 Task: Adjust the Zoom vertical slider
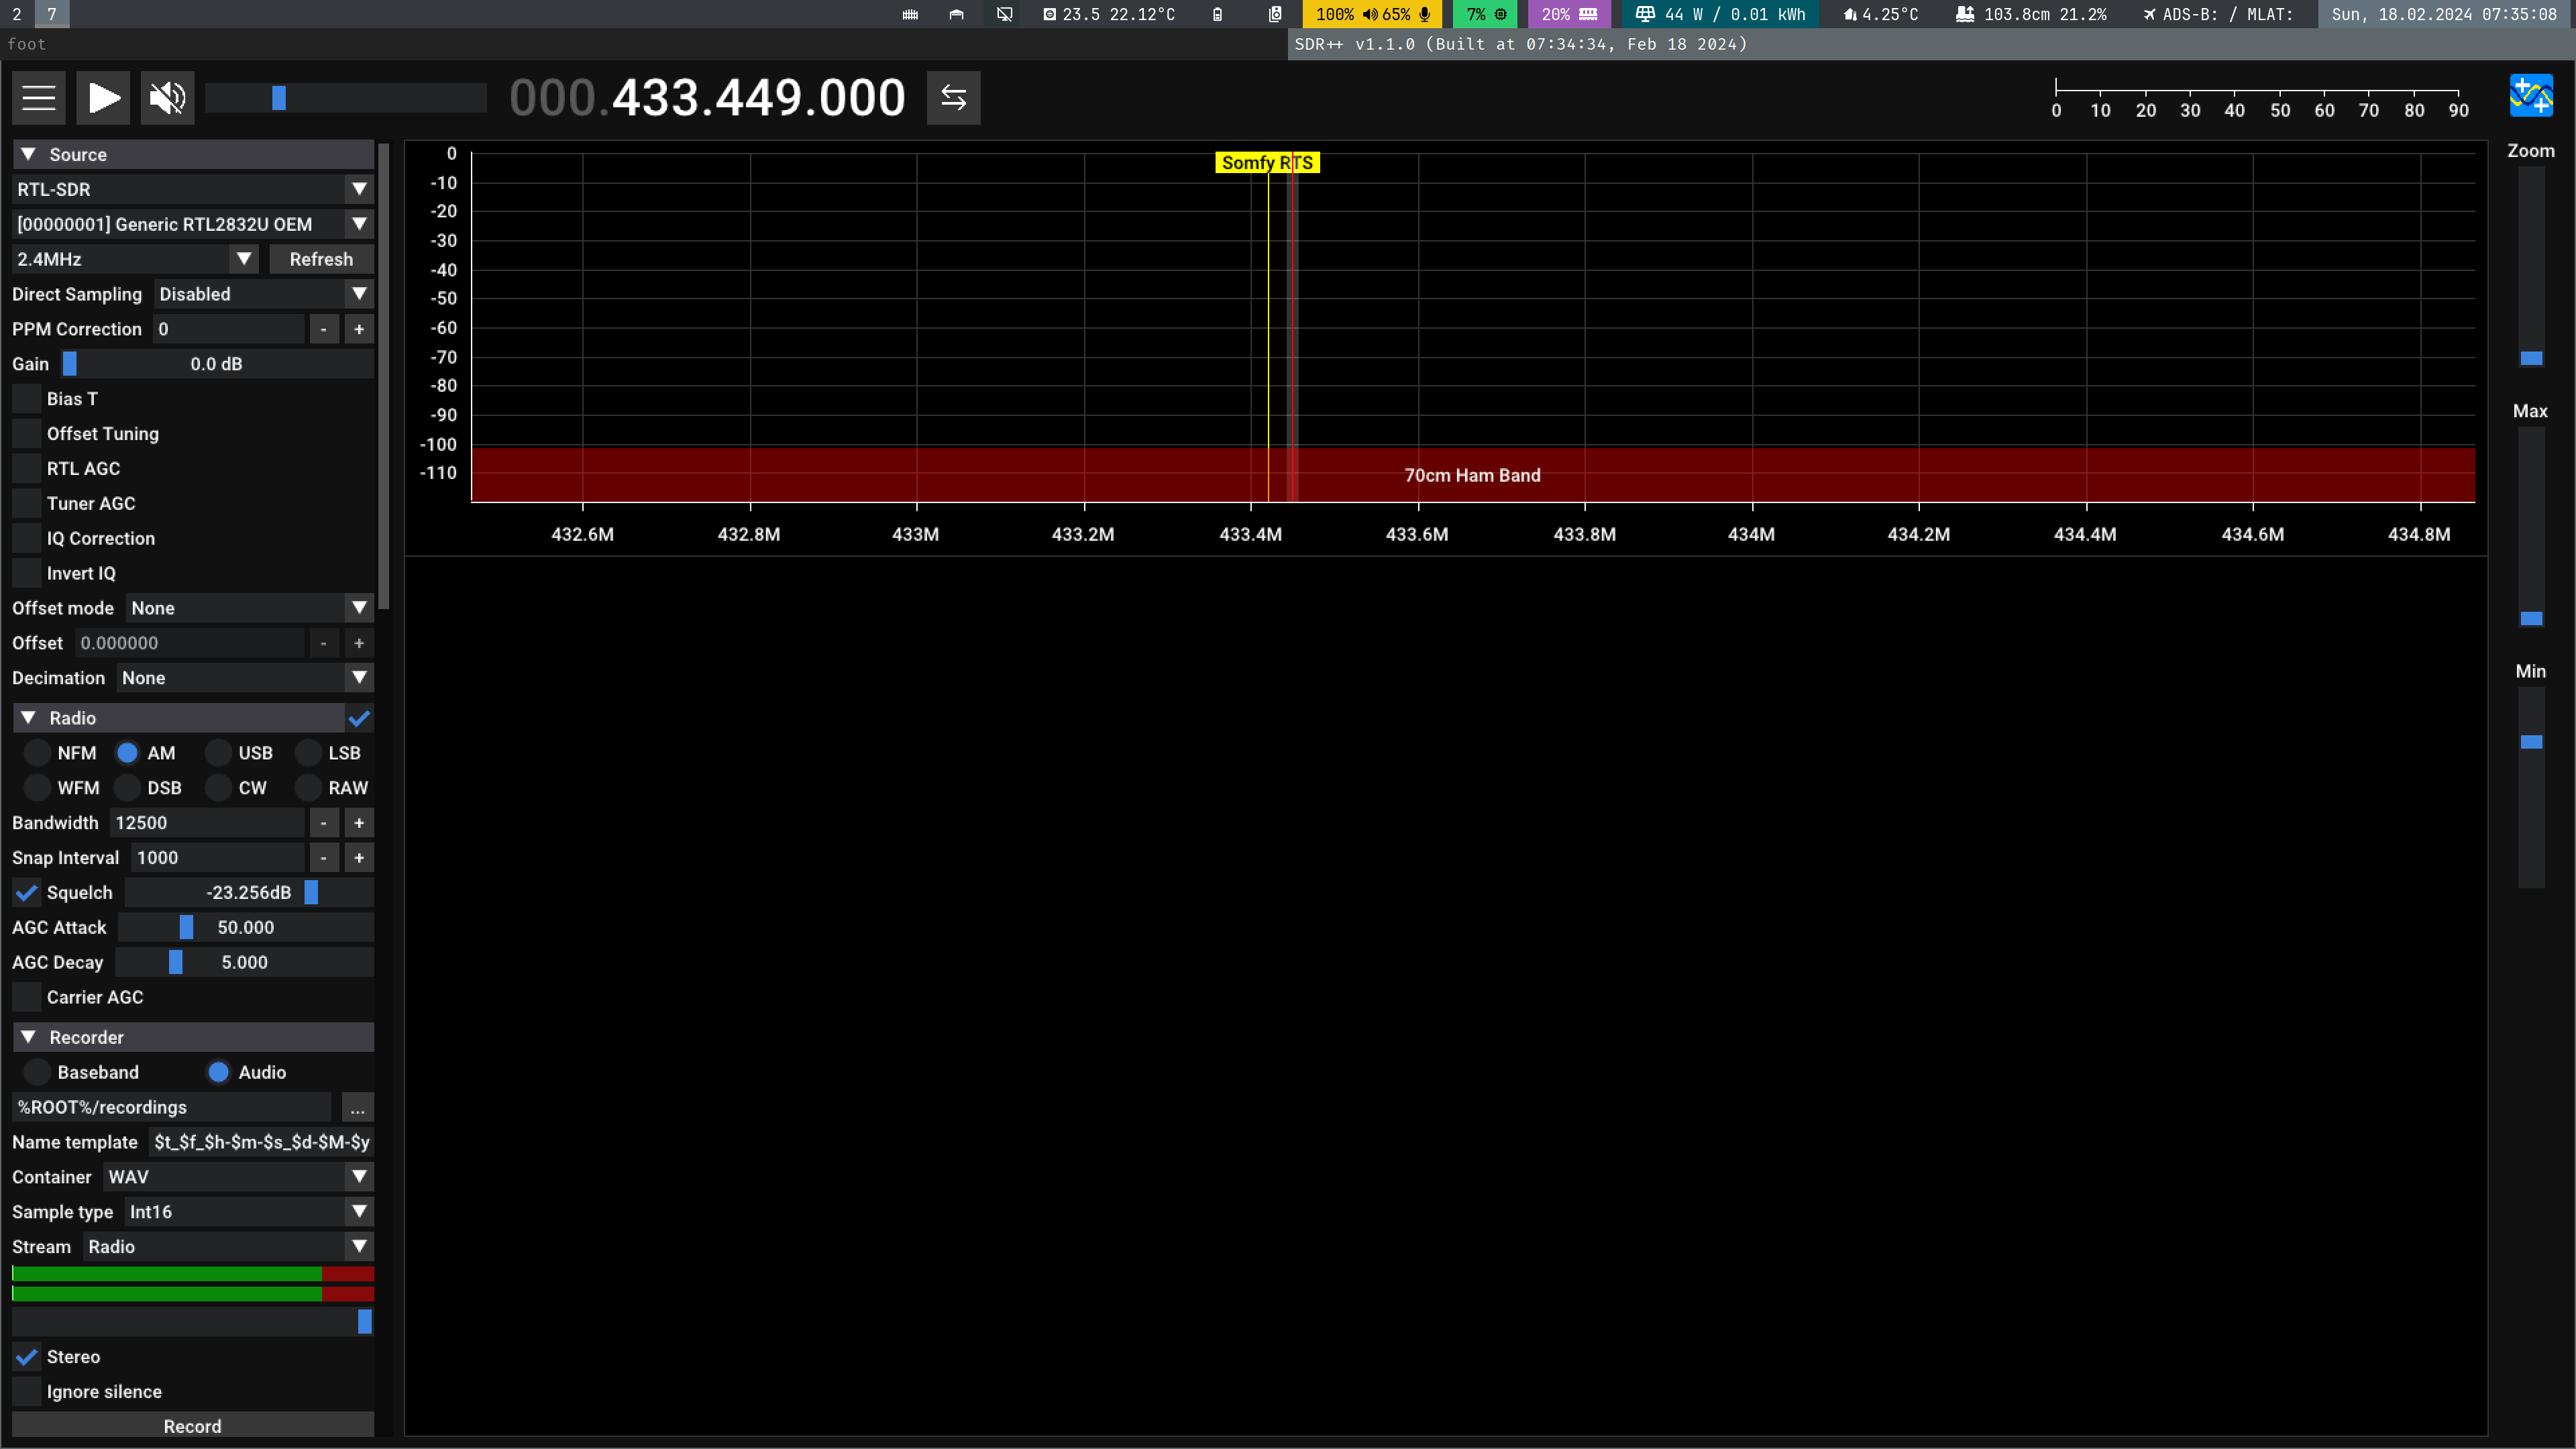pyautogui.click(x=2531, y=268)
